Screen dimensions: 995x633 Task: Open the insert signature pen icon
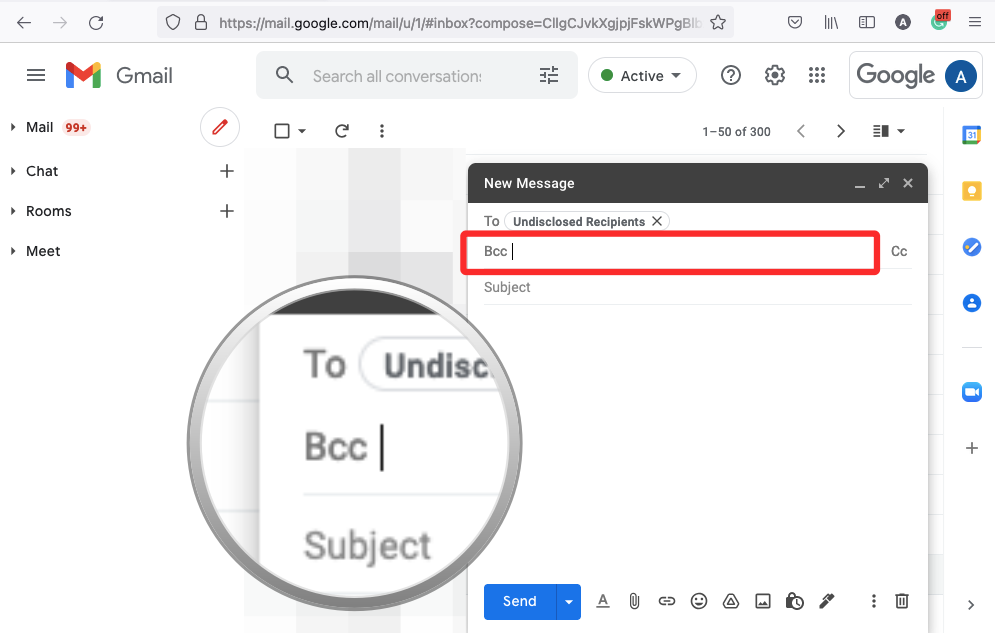pos(827,601)
